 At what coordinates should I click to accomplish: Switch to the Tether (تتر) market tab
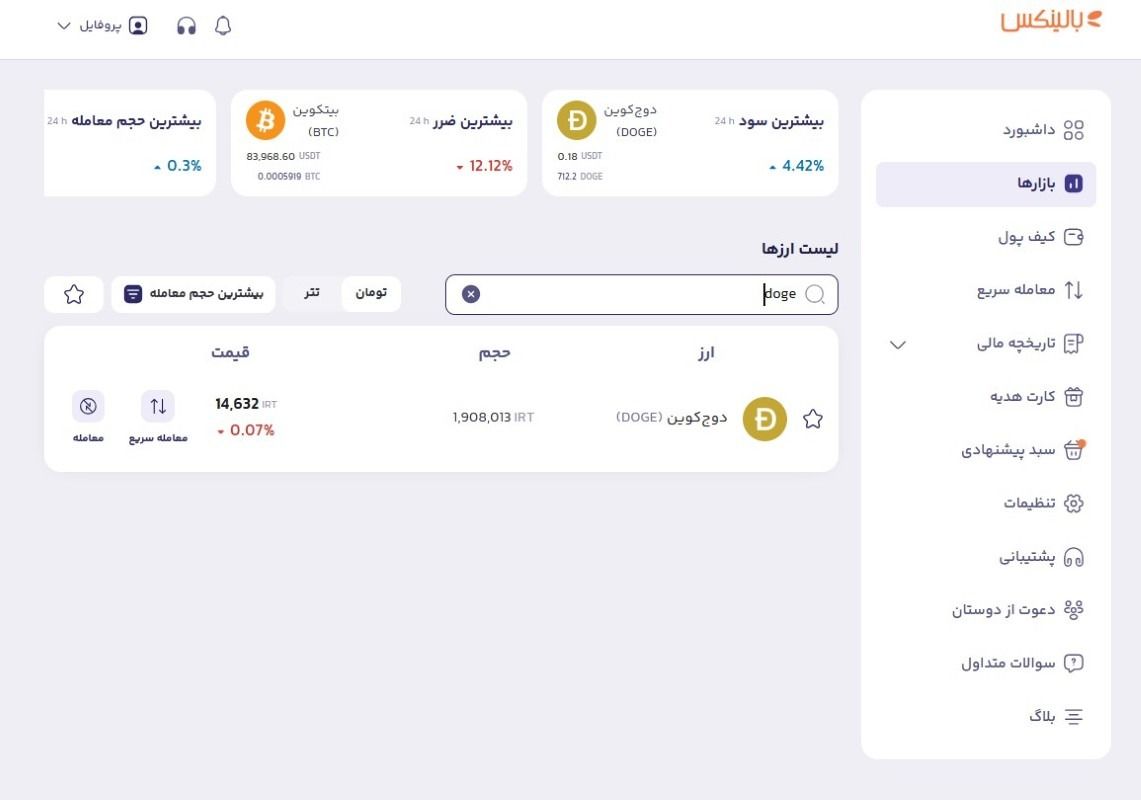(311, 293)
